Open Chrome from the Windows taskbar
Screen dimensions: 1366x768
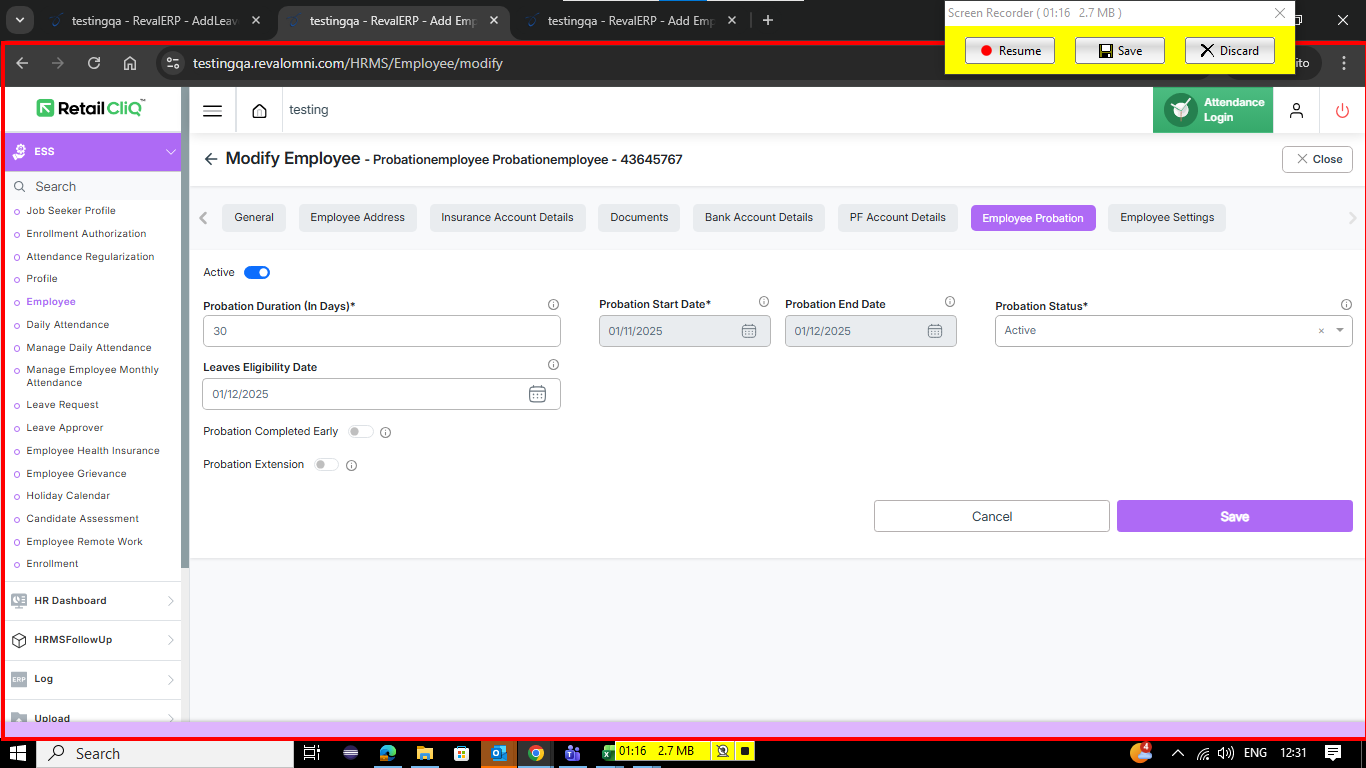(x=536, y=753)
